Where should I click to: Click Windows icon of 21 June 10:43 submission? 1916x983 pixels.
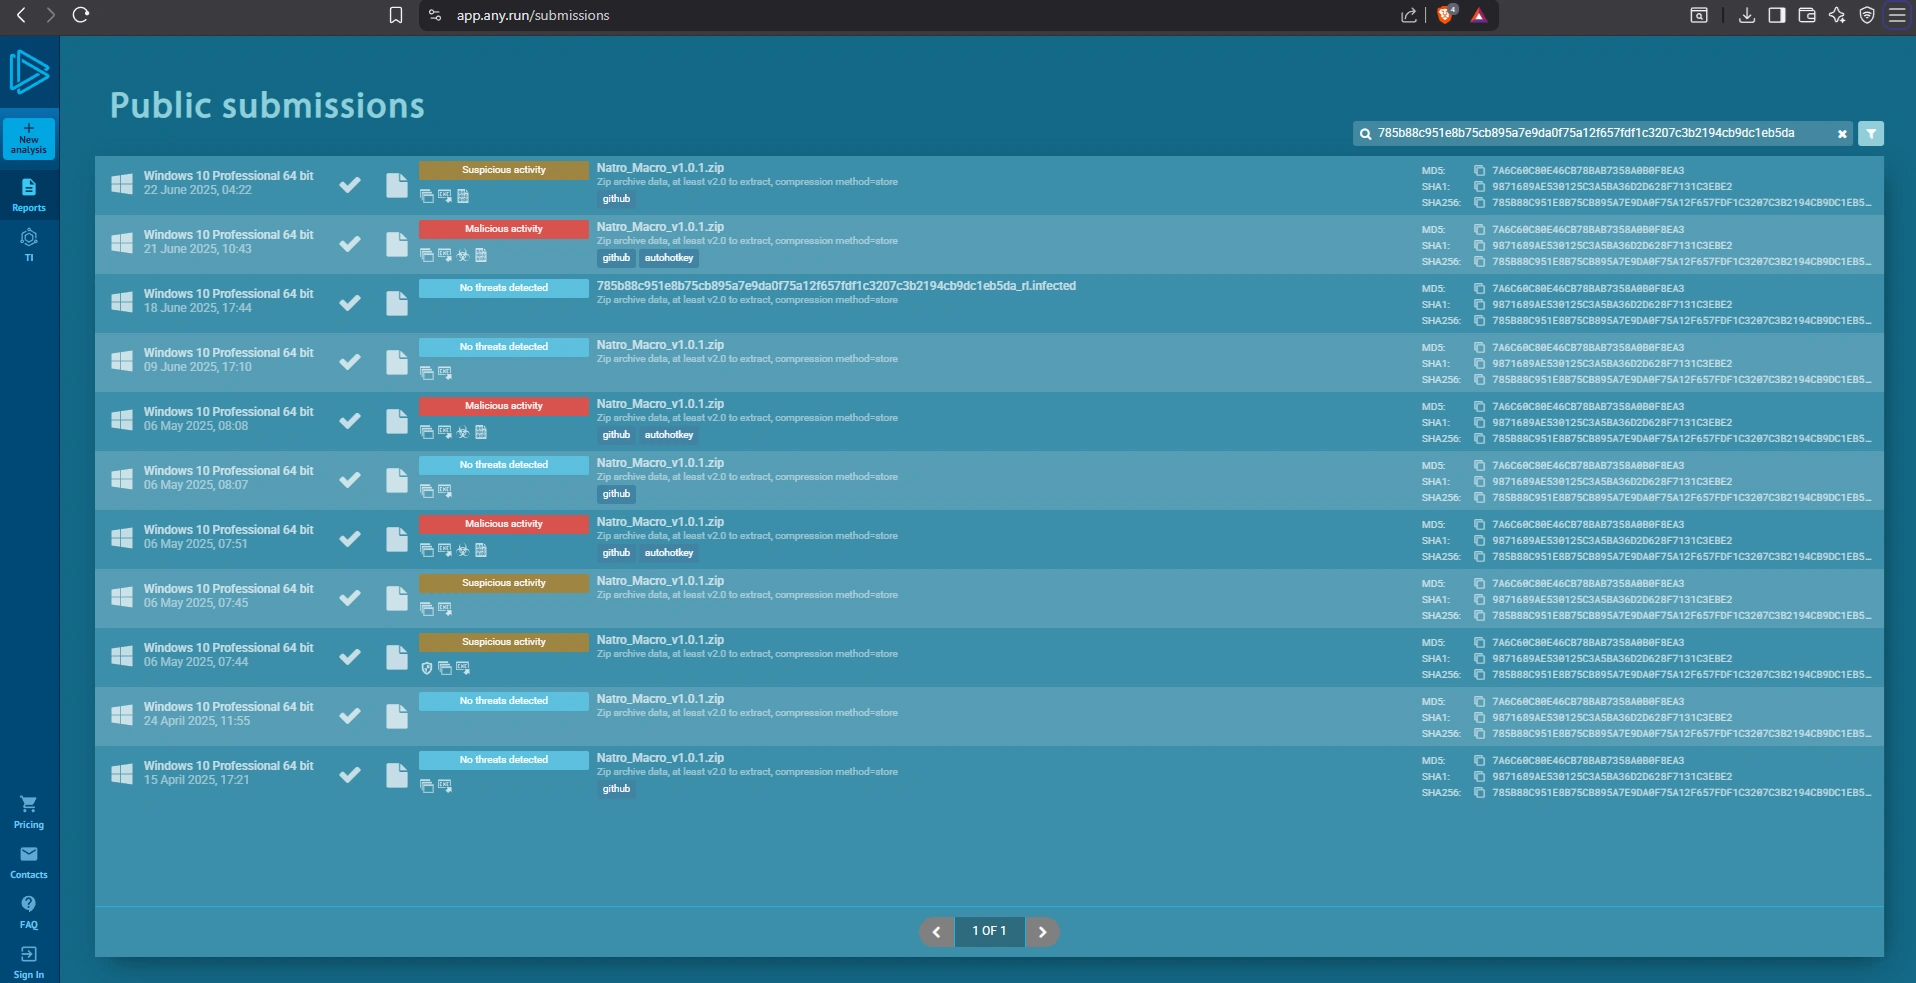122,243
